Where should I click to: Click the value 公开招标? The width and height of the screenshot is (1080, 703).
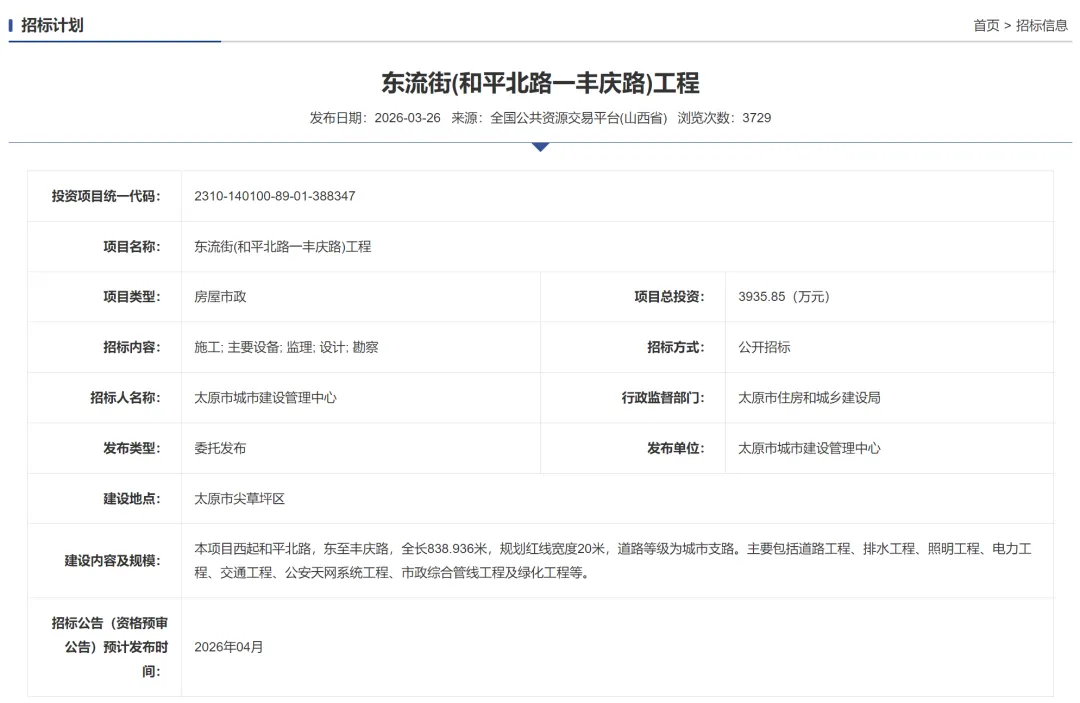tap(765, 347)
